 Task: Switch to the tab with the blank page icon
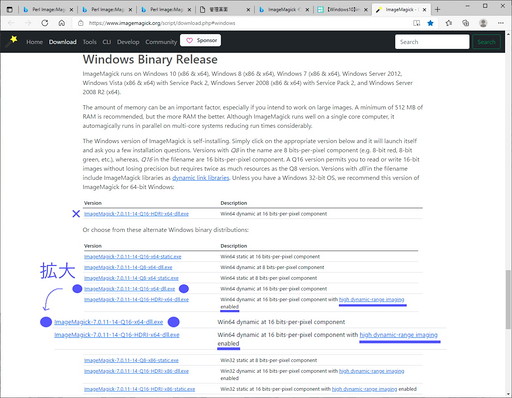click(x=224, y=10)
